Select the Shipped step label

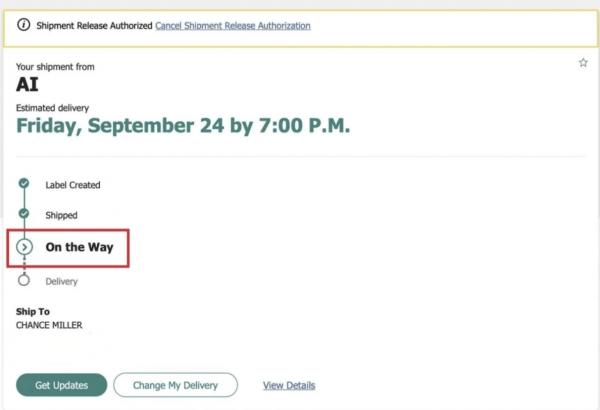(x=61, y=215)
